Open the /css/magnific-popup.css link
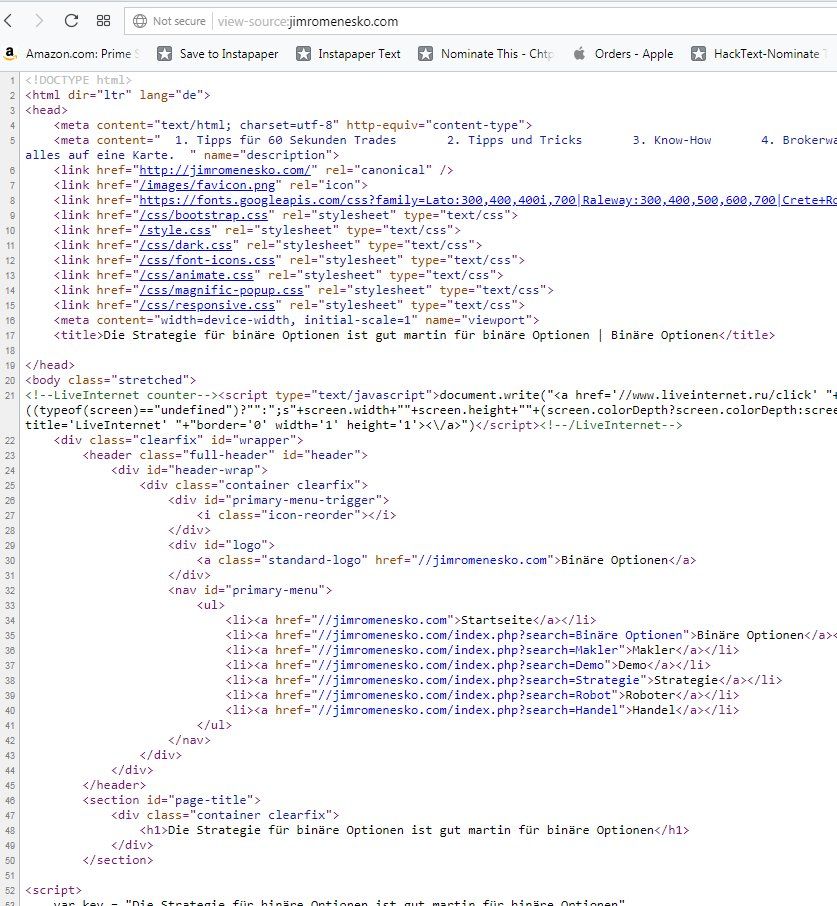This screenshot has height=906, width=837. [221, 290]
